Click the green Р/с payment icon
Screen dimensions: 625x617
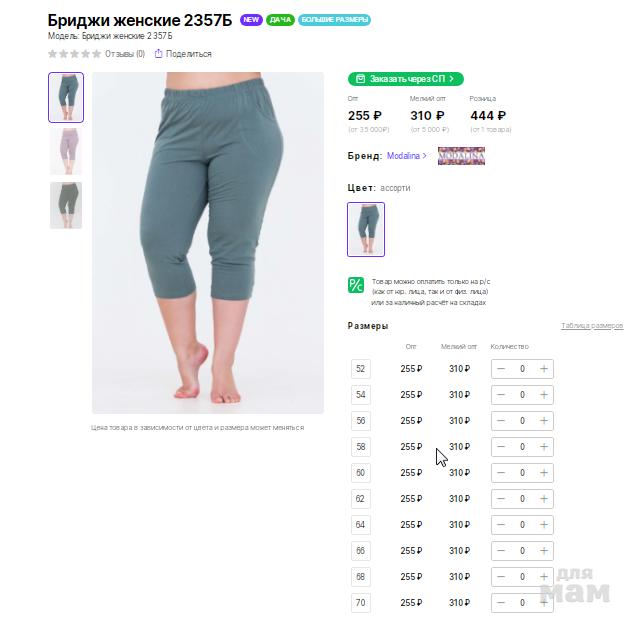coord(356,285)
